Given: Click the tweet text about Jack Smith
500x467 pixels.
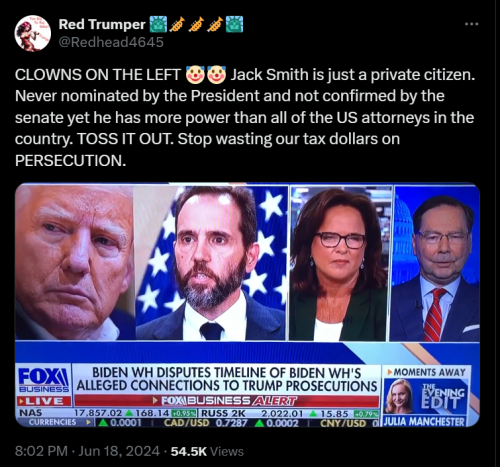Looking at the screenshot, I should click(245, 117).
